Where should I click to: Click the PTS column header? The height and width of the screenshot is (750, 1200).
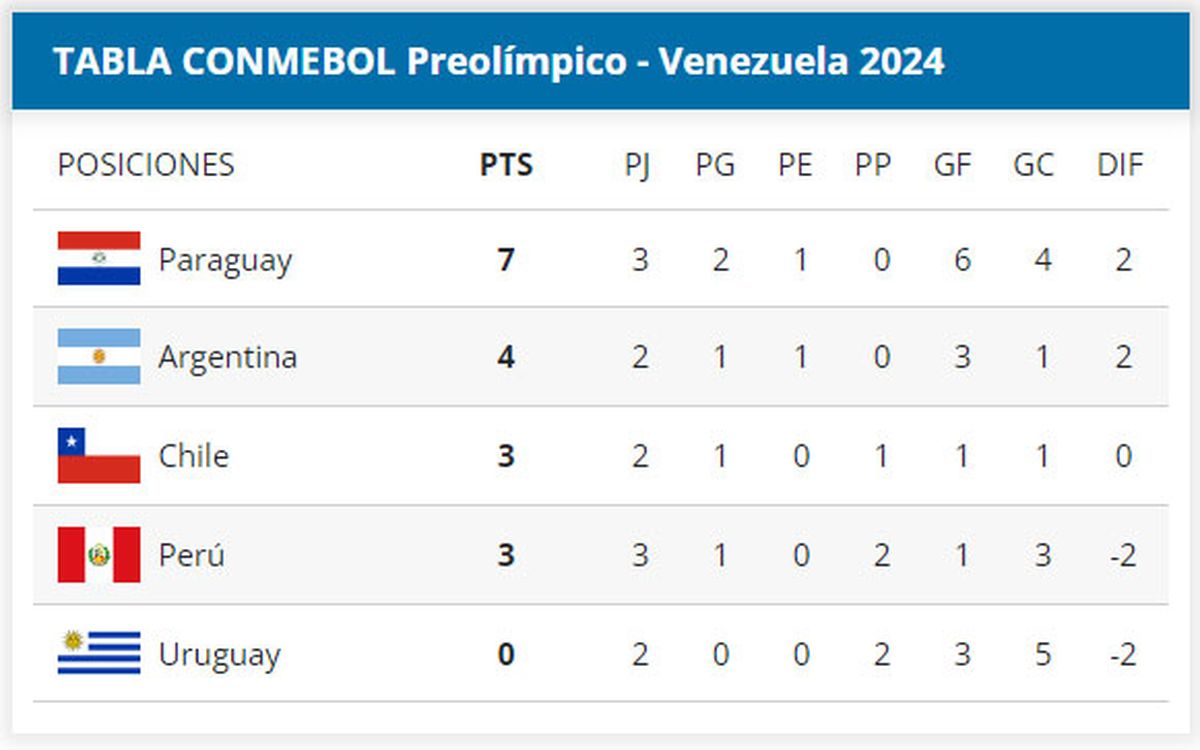tap(506, 165)
